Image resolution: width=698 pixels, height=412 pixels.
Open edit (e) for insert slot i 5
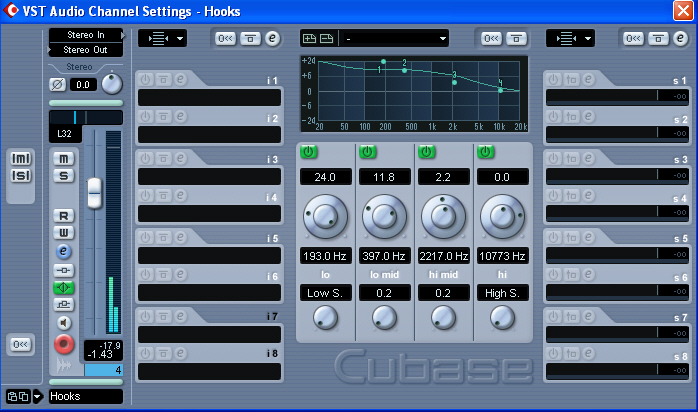tap(180, 238)
